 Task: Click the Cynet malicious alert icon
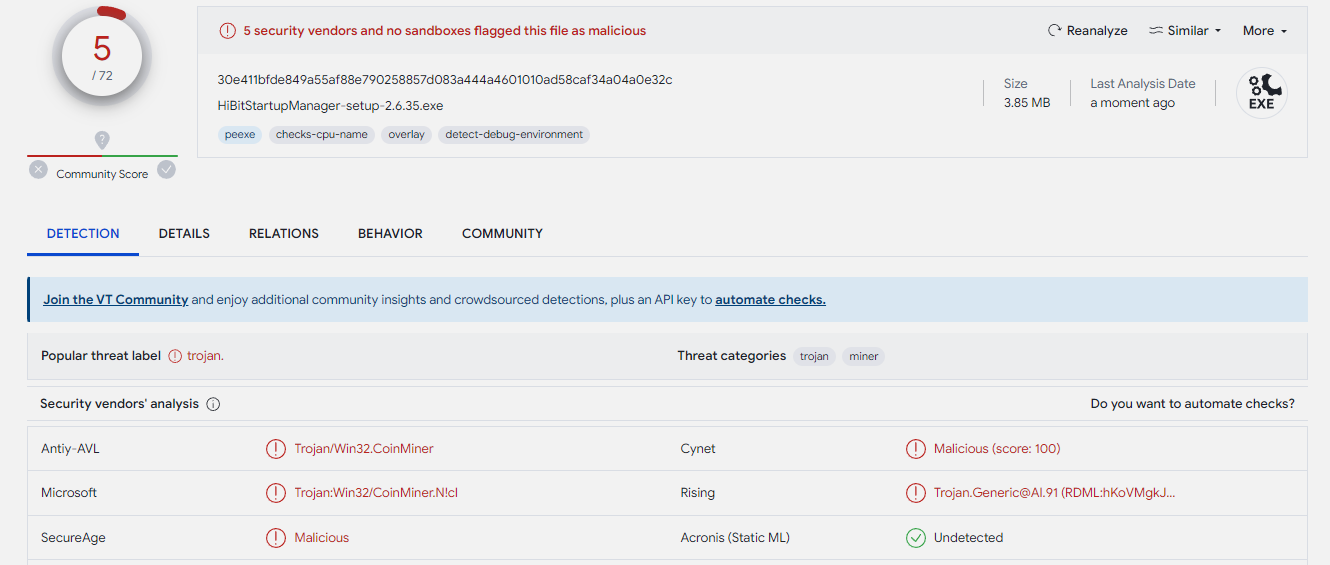(915, 449)
